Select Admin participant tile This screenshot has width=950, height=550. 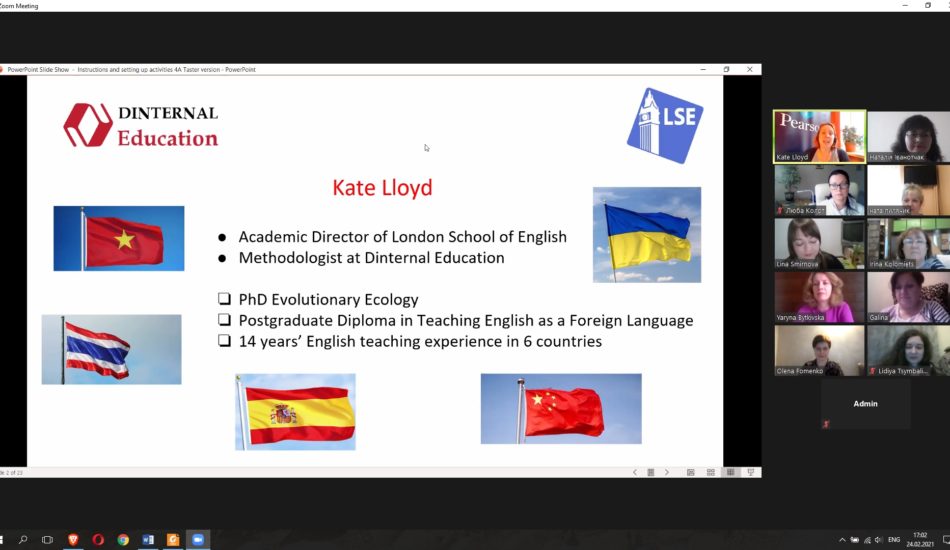(865, 405)
